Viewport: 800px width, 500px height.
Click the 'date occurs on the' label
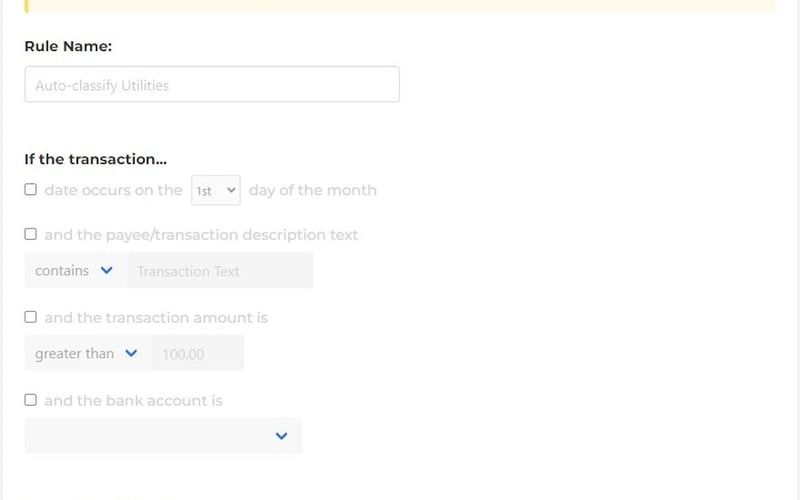click(x=113, y=190)
